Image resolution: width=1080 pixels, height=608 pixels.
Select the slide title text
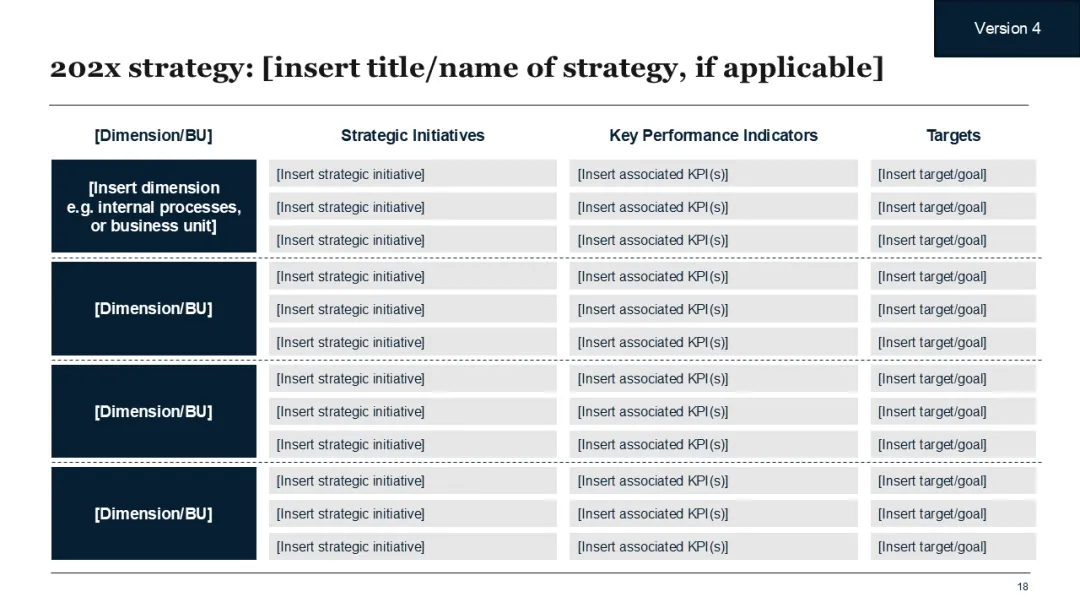pyautogui.click(x=466, y=67)
